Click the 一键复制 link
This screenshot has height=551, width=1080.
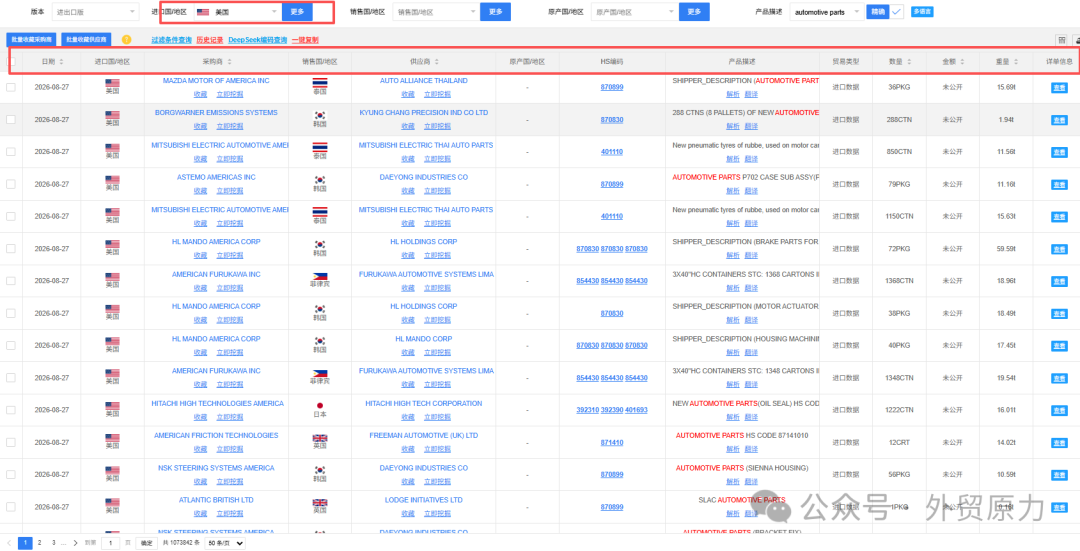305,40
